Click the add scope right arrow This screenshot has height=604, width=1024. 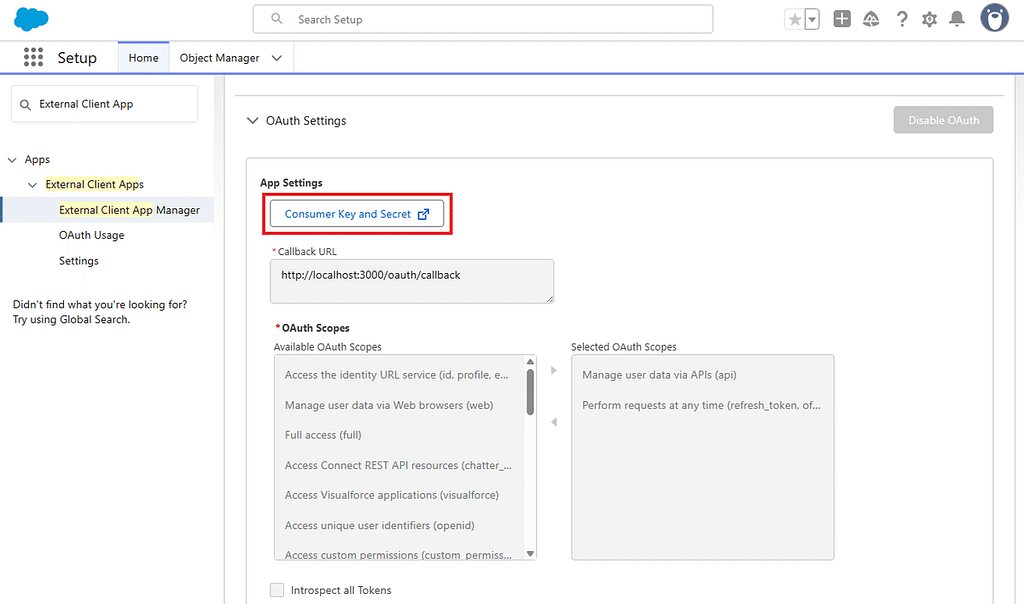554,370
